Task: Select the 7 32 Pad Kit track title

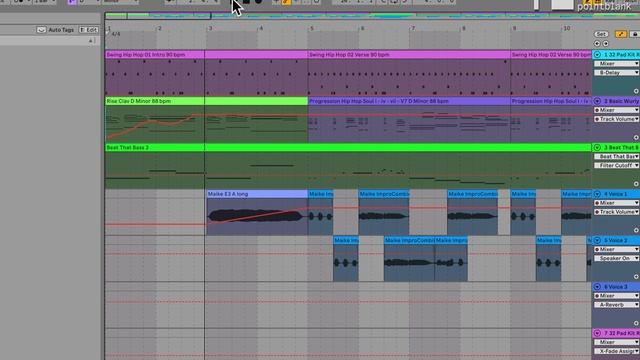Action: point(622,333)
